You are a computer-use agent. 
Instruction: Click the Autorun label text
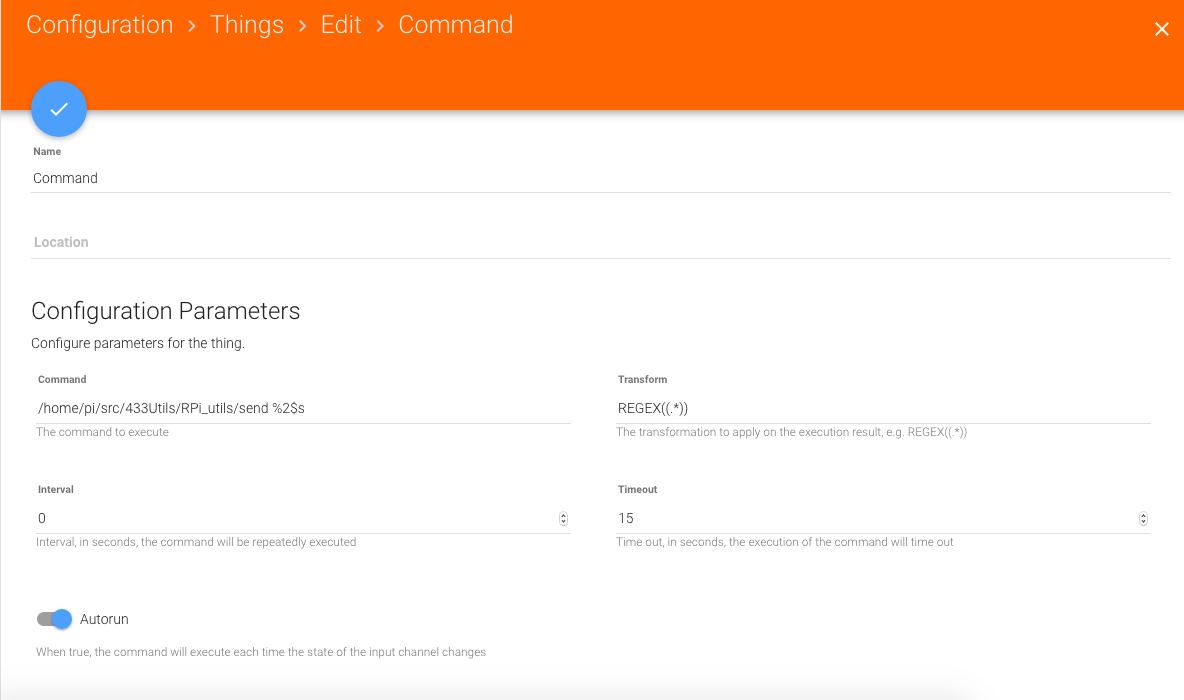click(x=104, y=619)
